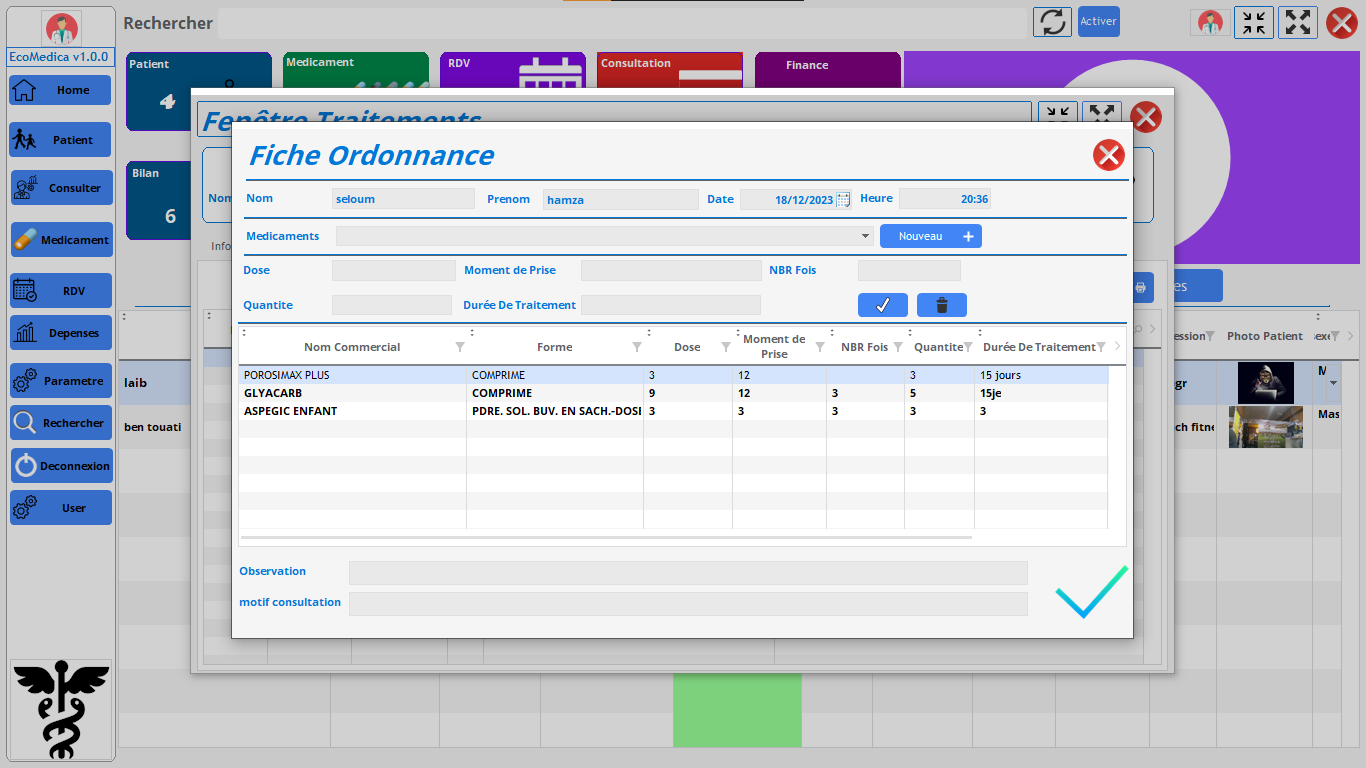This screenshot has height=768, width=1366.
Task: Click the horizontal scrollbar under medication table
Action: coord(606,537)
